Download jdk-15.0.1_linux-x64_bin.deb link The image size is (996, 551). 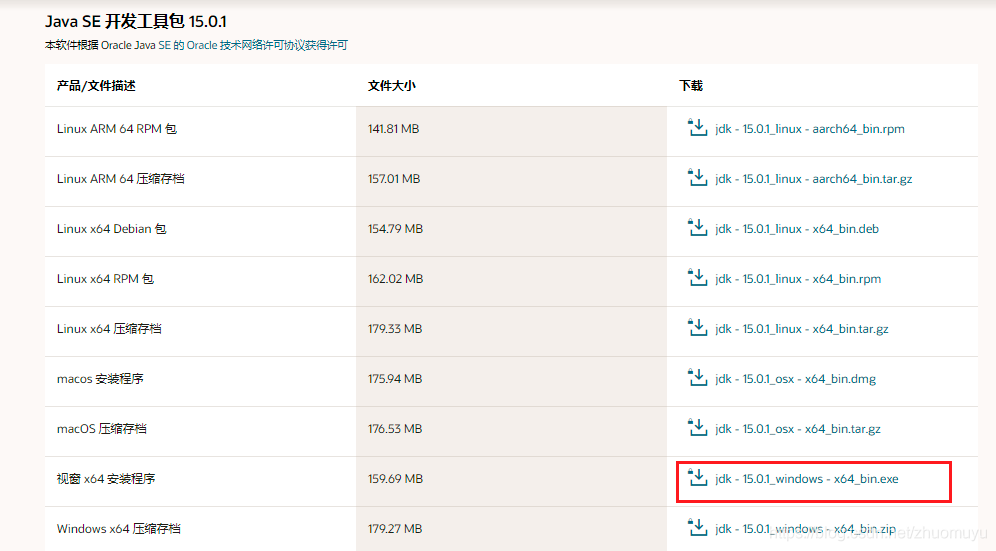click(797, 229)
